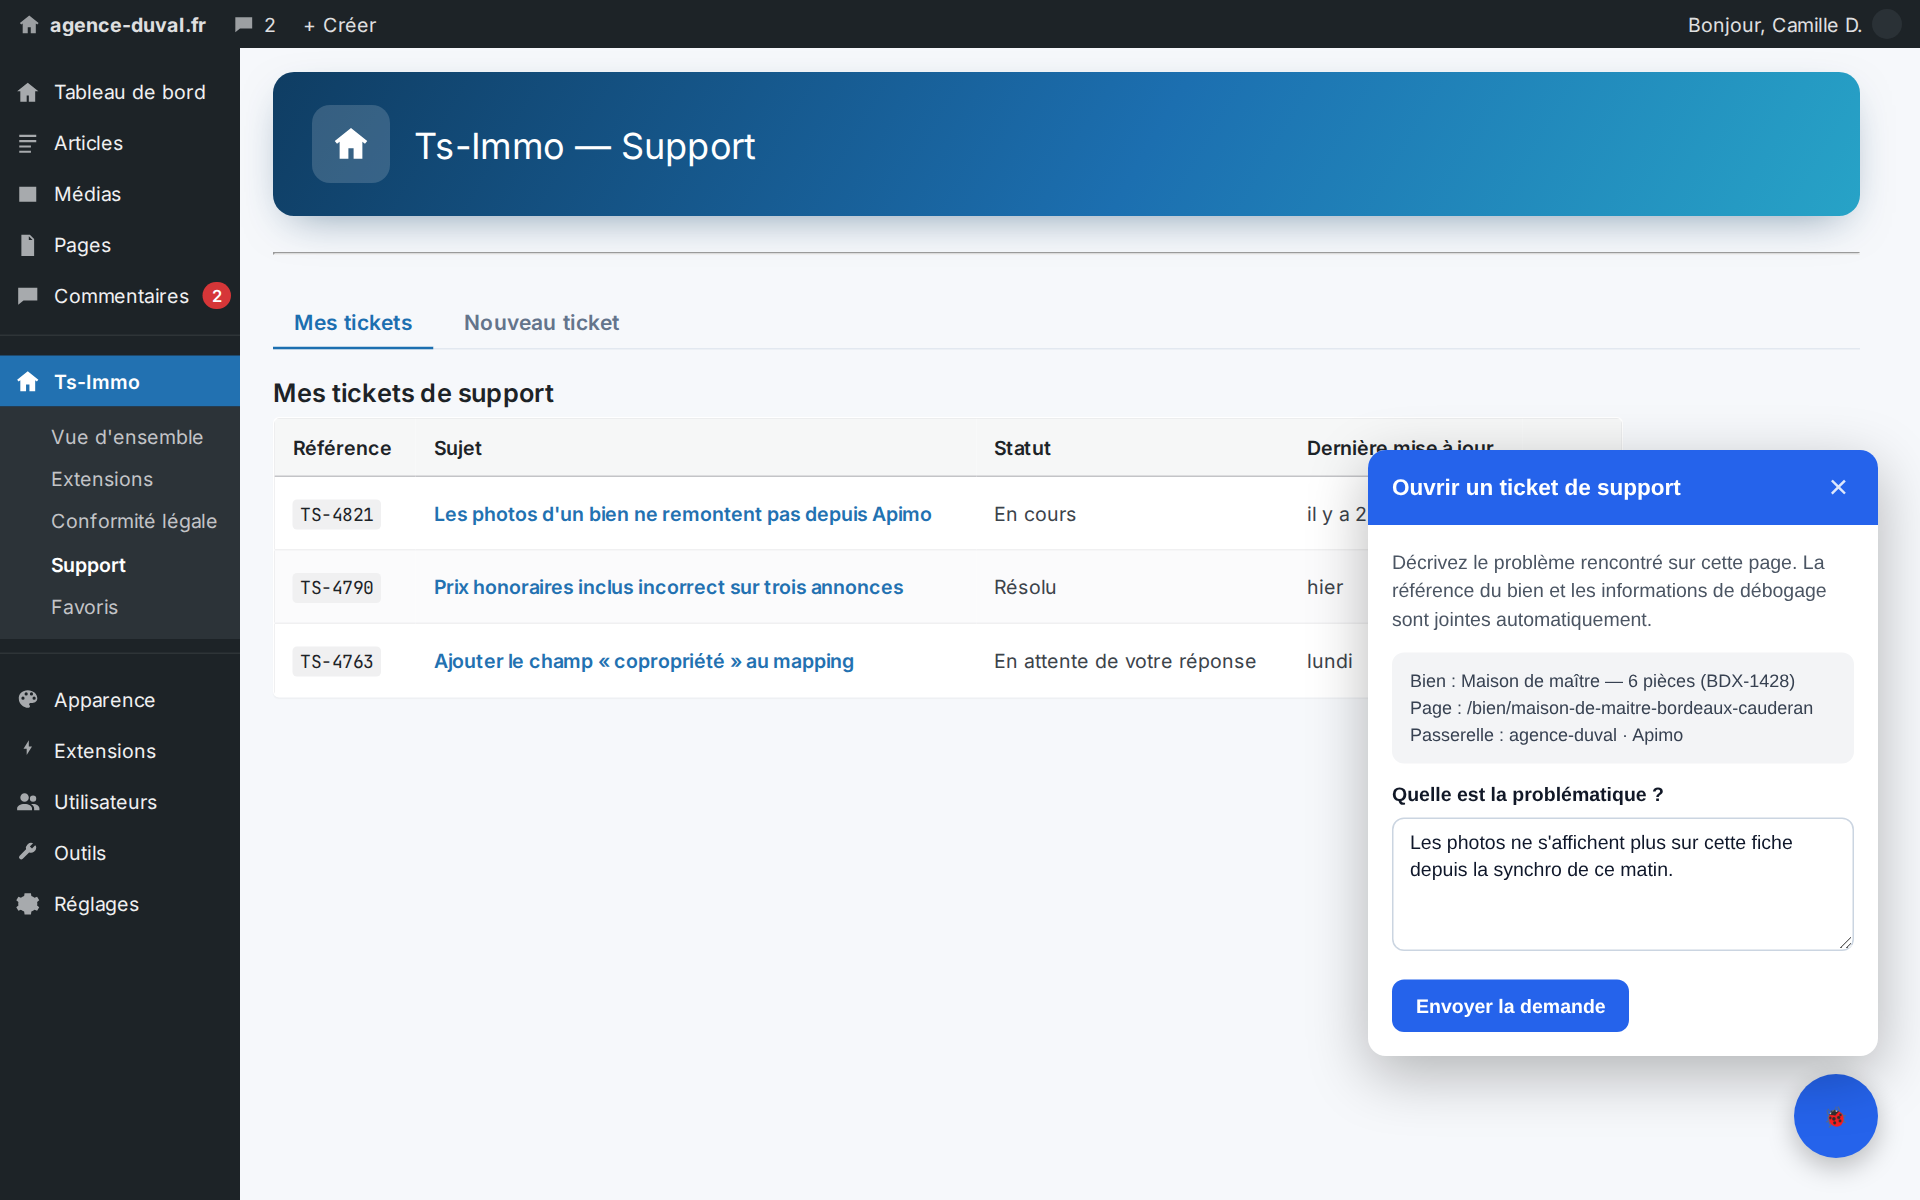Close the support ticket popup
This screenshot has height=1200, width=1920.
(x=1838, y=487)
